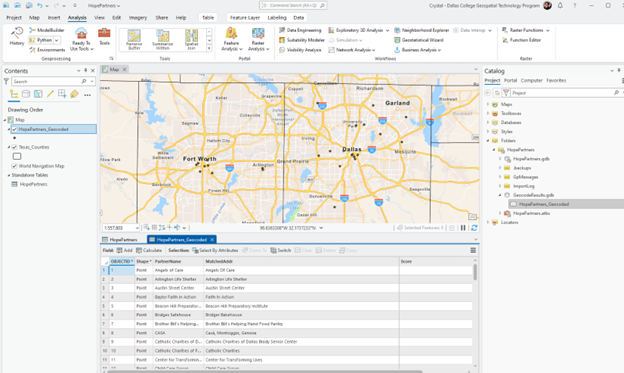The height and width of the screenshot is (373, 624).
Task: Open the Function Editor
Action: tap(521, 40)
